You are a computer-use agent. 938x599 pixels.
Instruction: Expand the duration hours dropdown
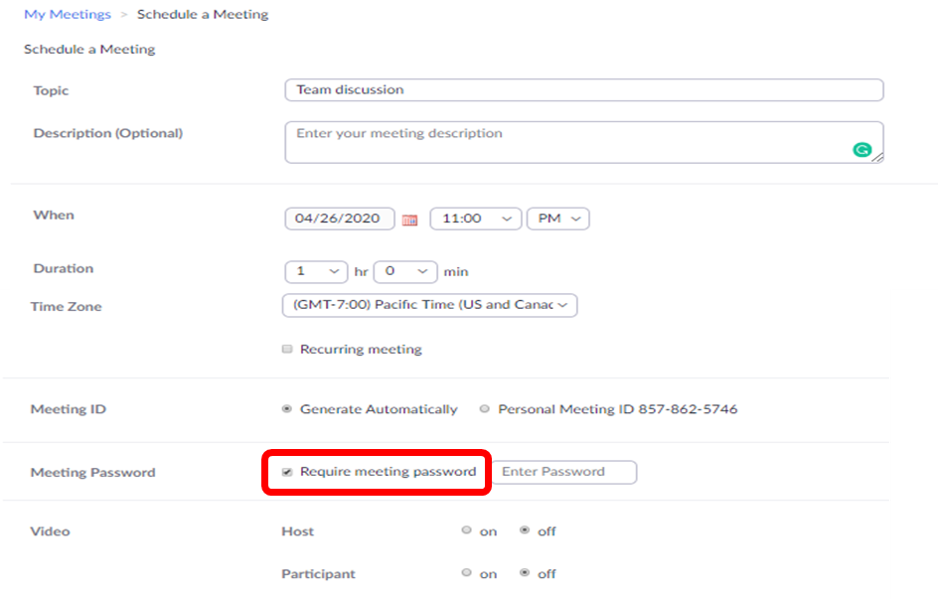[x=316, y=272]
